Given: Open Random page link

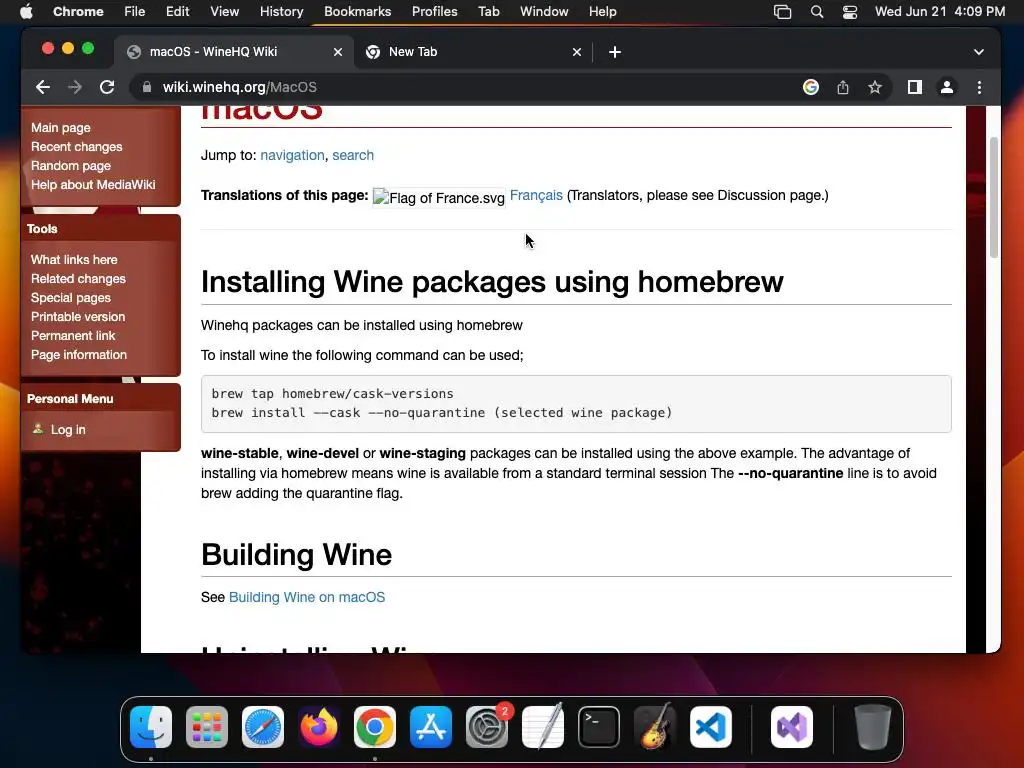Looking at the screenshot, I should (71, 166).
